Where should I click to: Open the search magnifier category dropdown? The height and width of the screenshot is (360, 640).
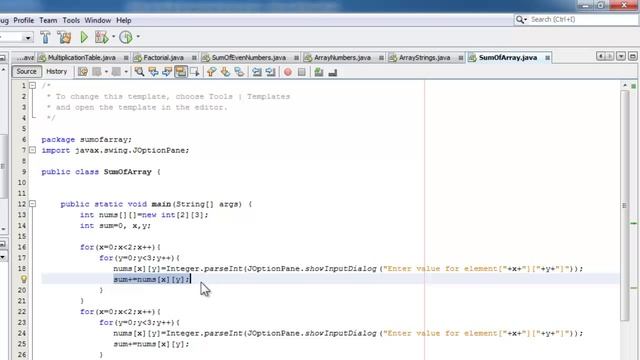[521, 19]
